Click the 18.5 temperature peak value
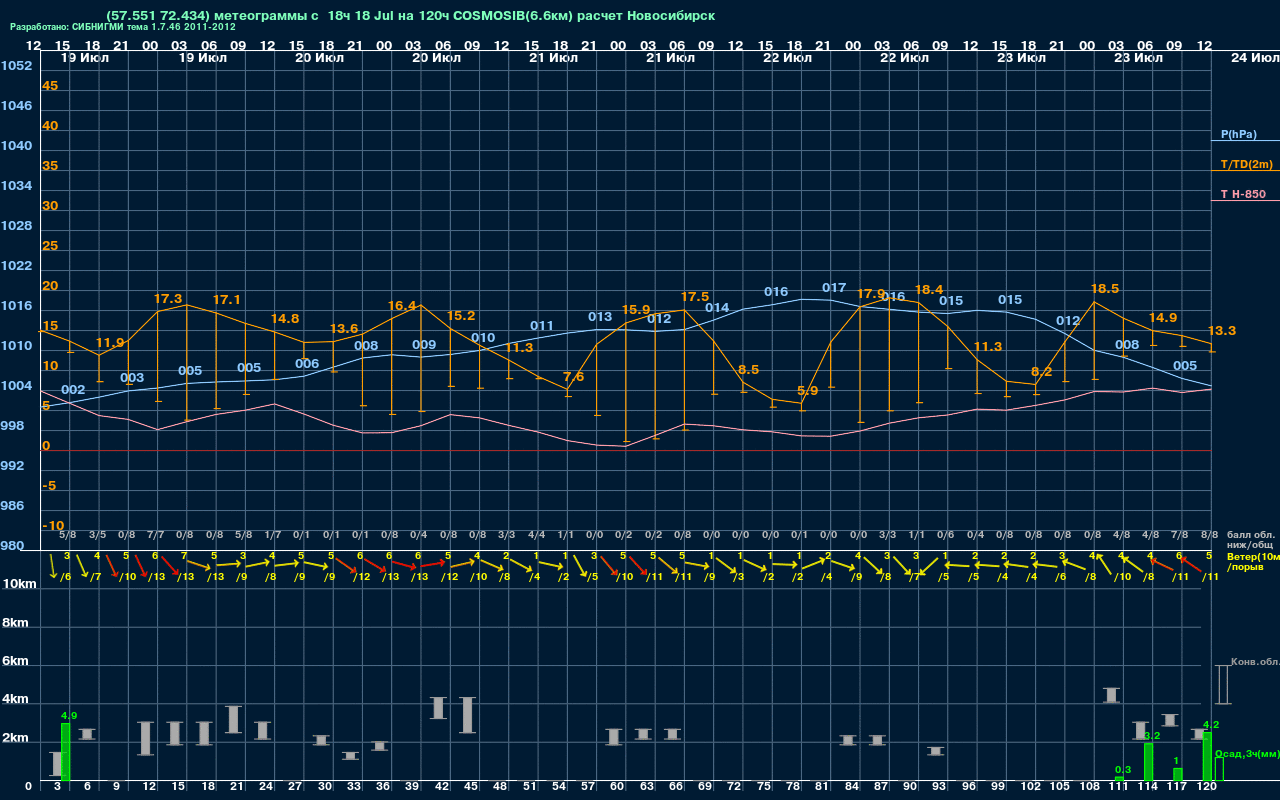Viewport: 1280px width, 800px height. tap(1105, 288)
